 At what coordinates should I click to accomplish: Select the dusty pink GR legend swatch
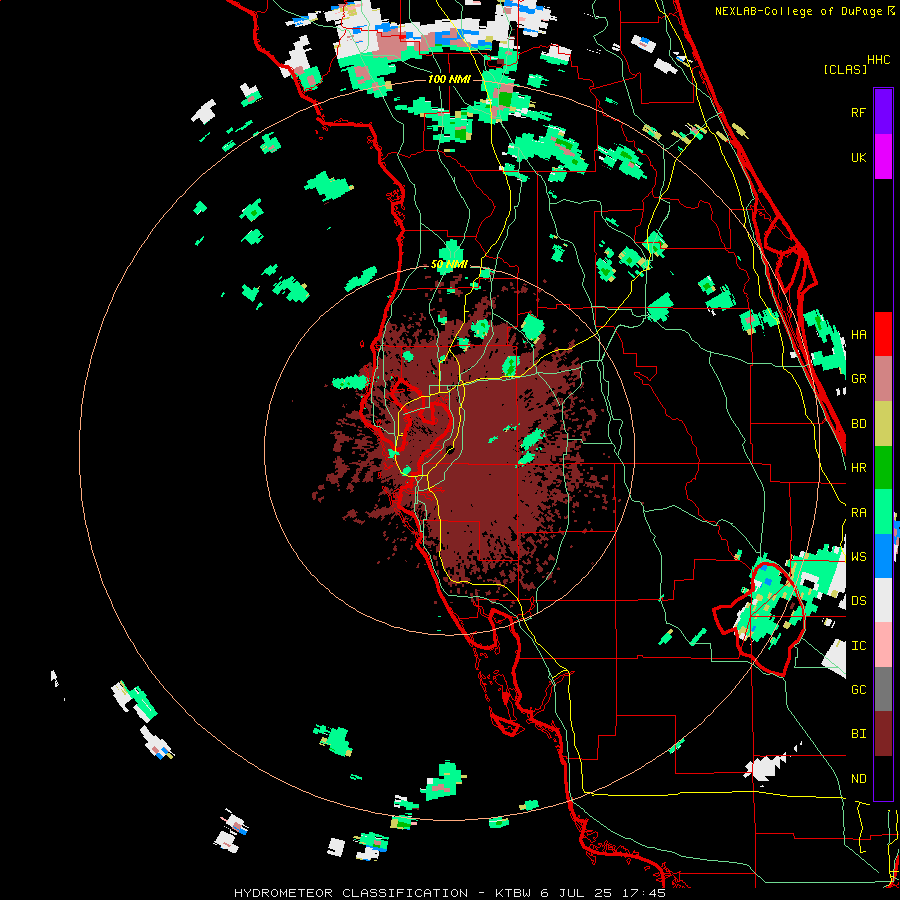(883, 379)
